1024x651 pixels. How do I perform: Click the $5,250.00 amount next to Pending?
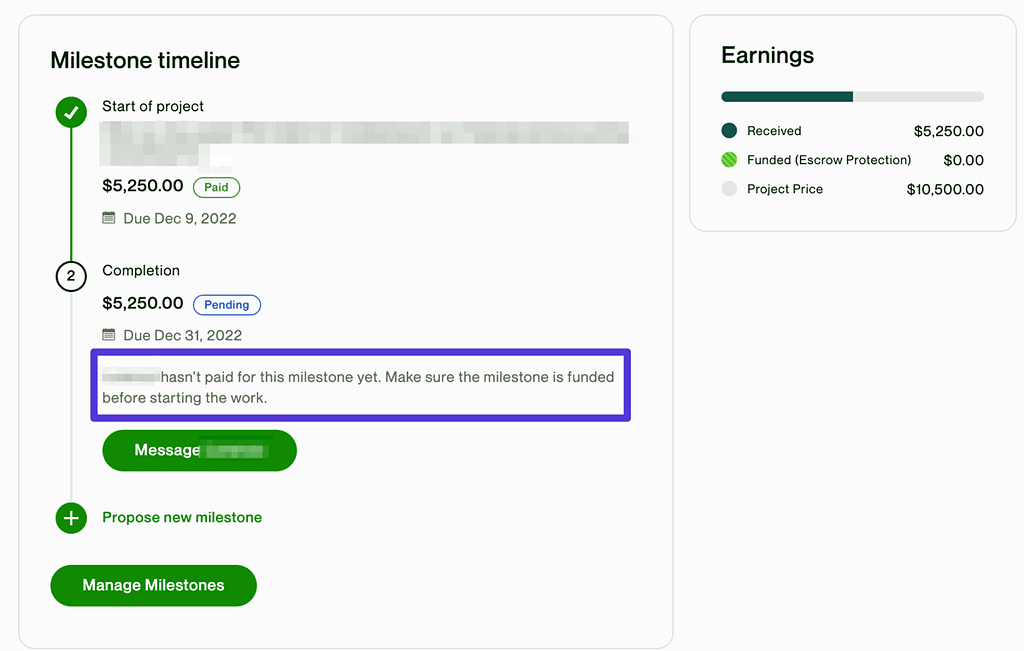click(x=142, y=304)
